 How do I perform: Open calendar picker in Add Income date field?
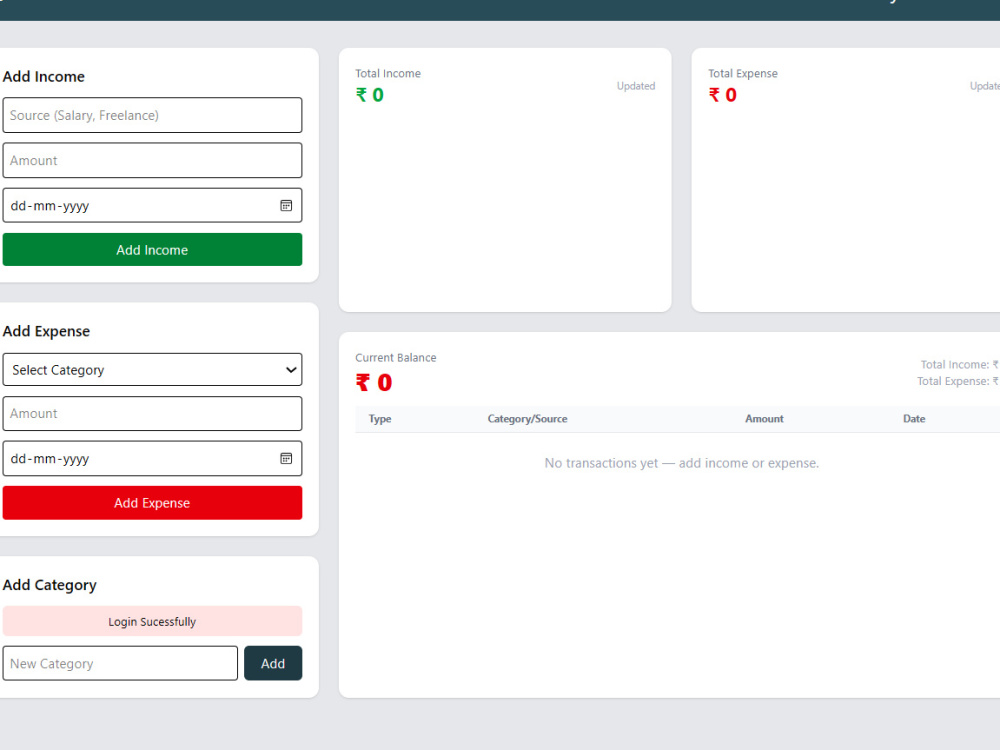coord(286,205)
